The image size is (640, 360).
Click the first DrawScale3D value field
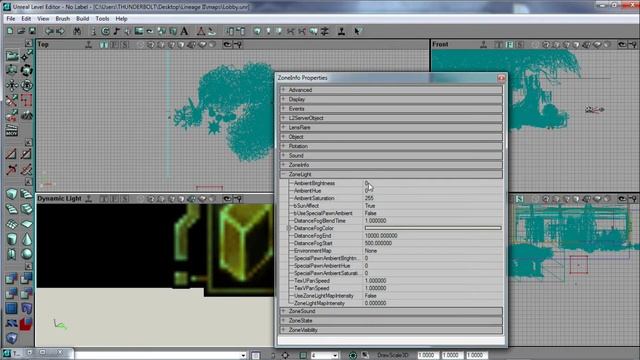(427, 355)
